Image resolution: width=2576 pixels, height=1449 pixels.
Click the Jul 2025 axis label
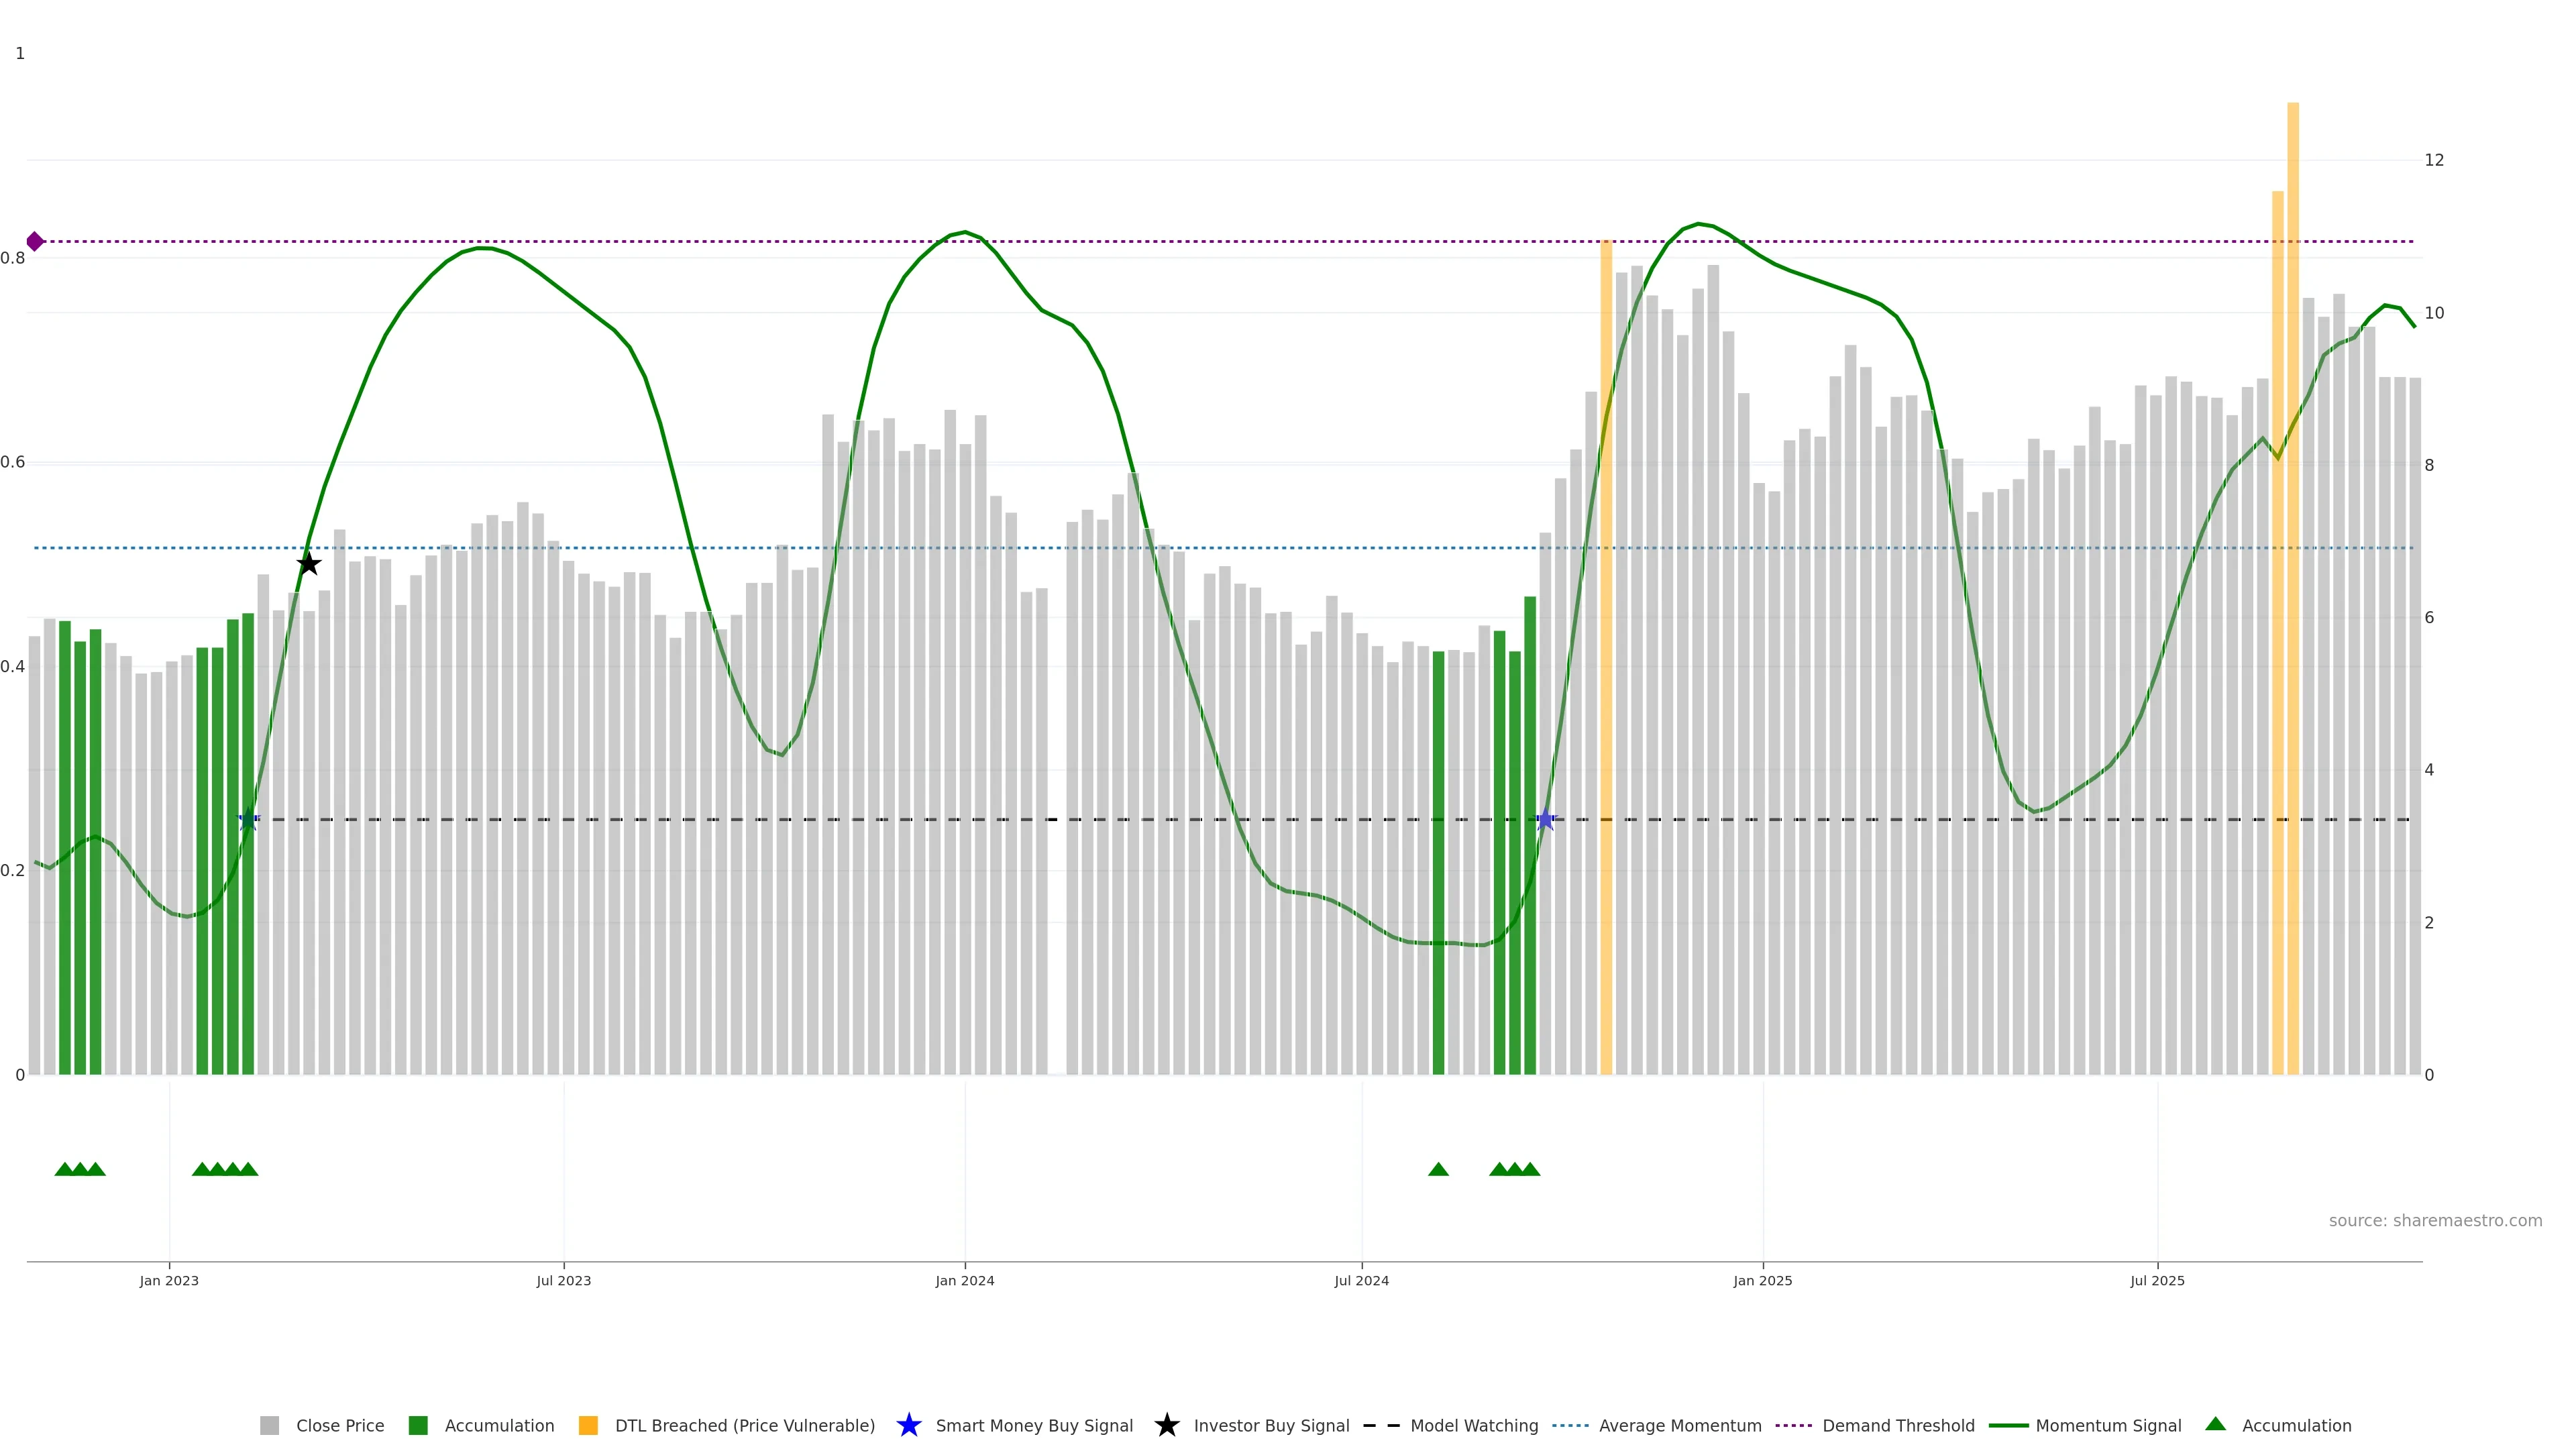(2157, 1281)
